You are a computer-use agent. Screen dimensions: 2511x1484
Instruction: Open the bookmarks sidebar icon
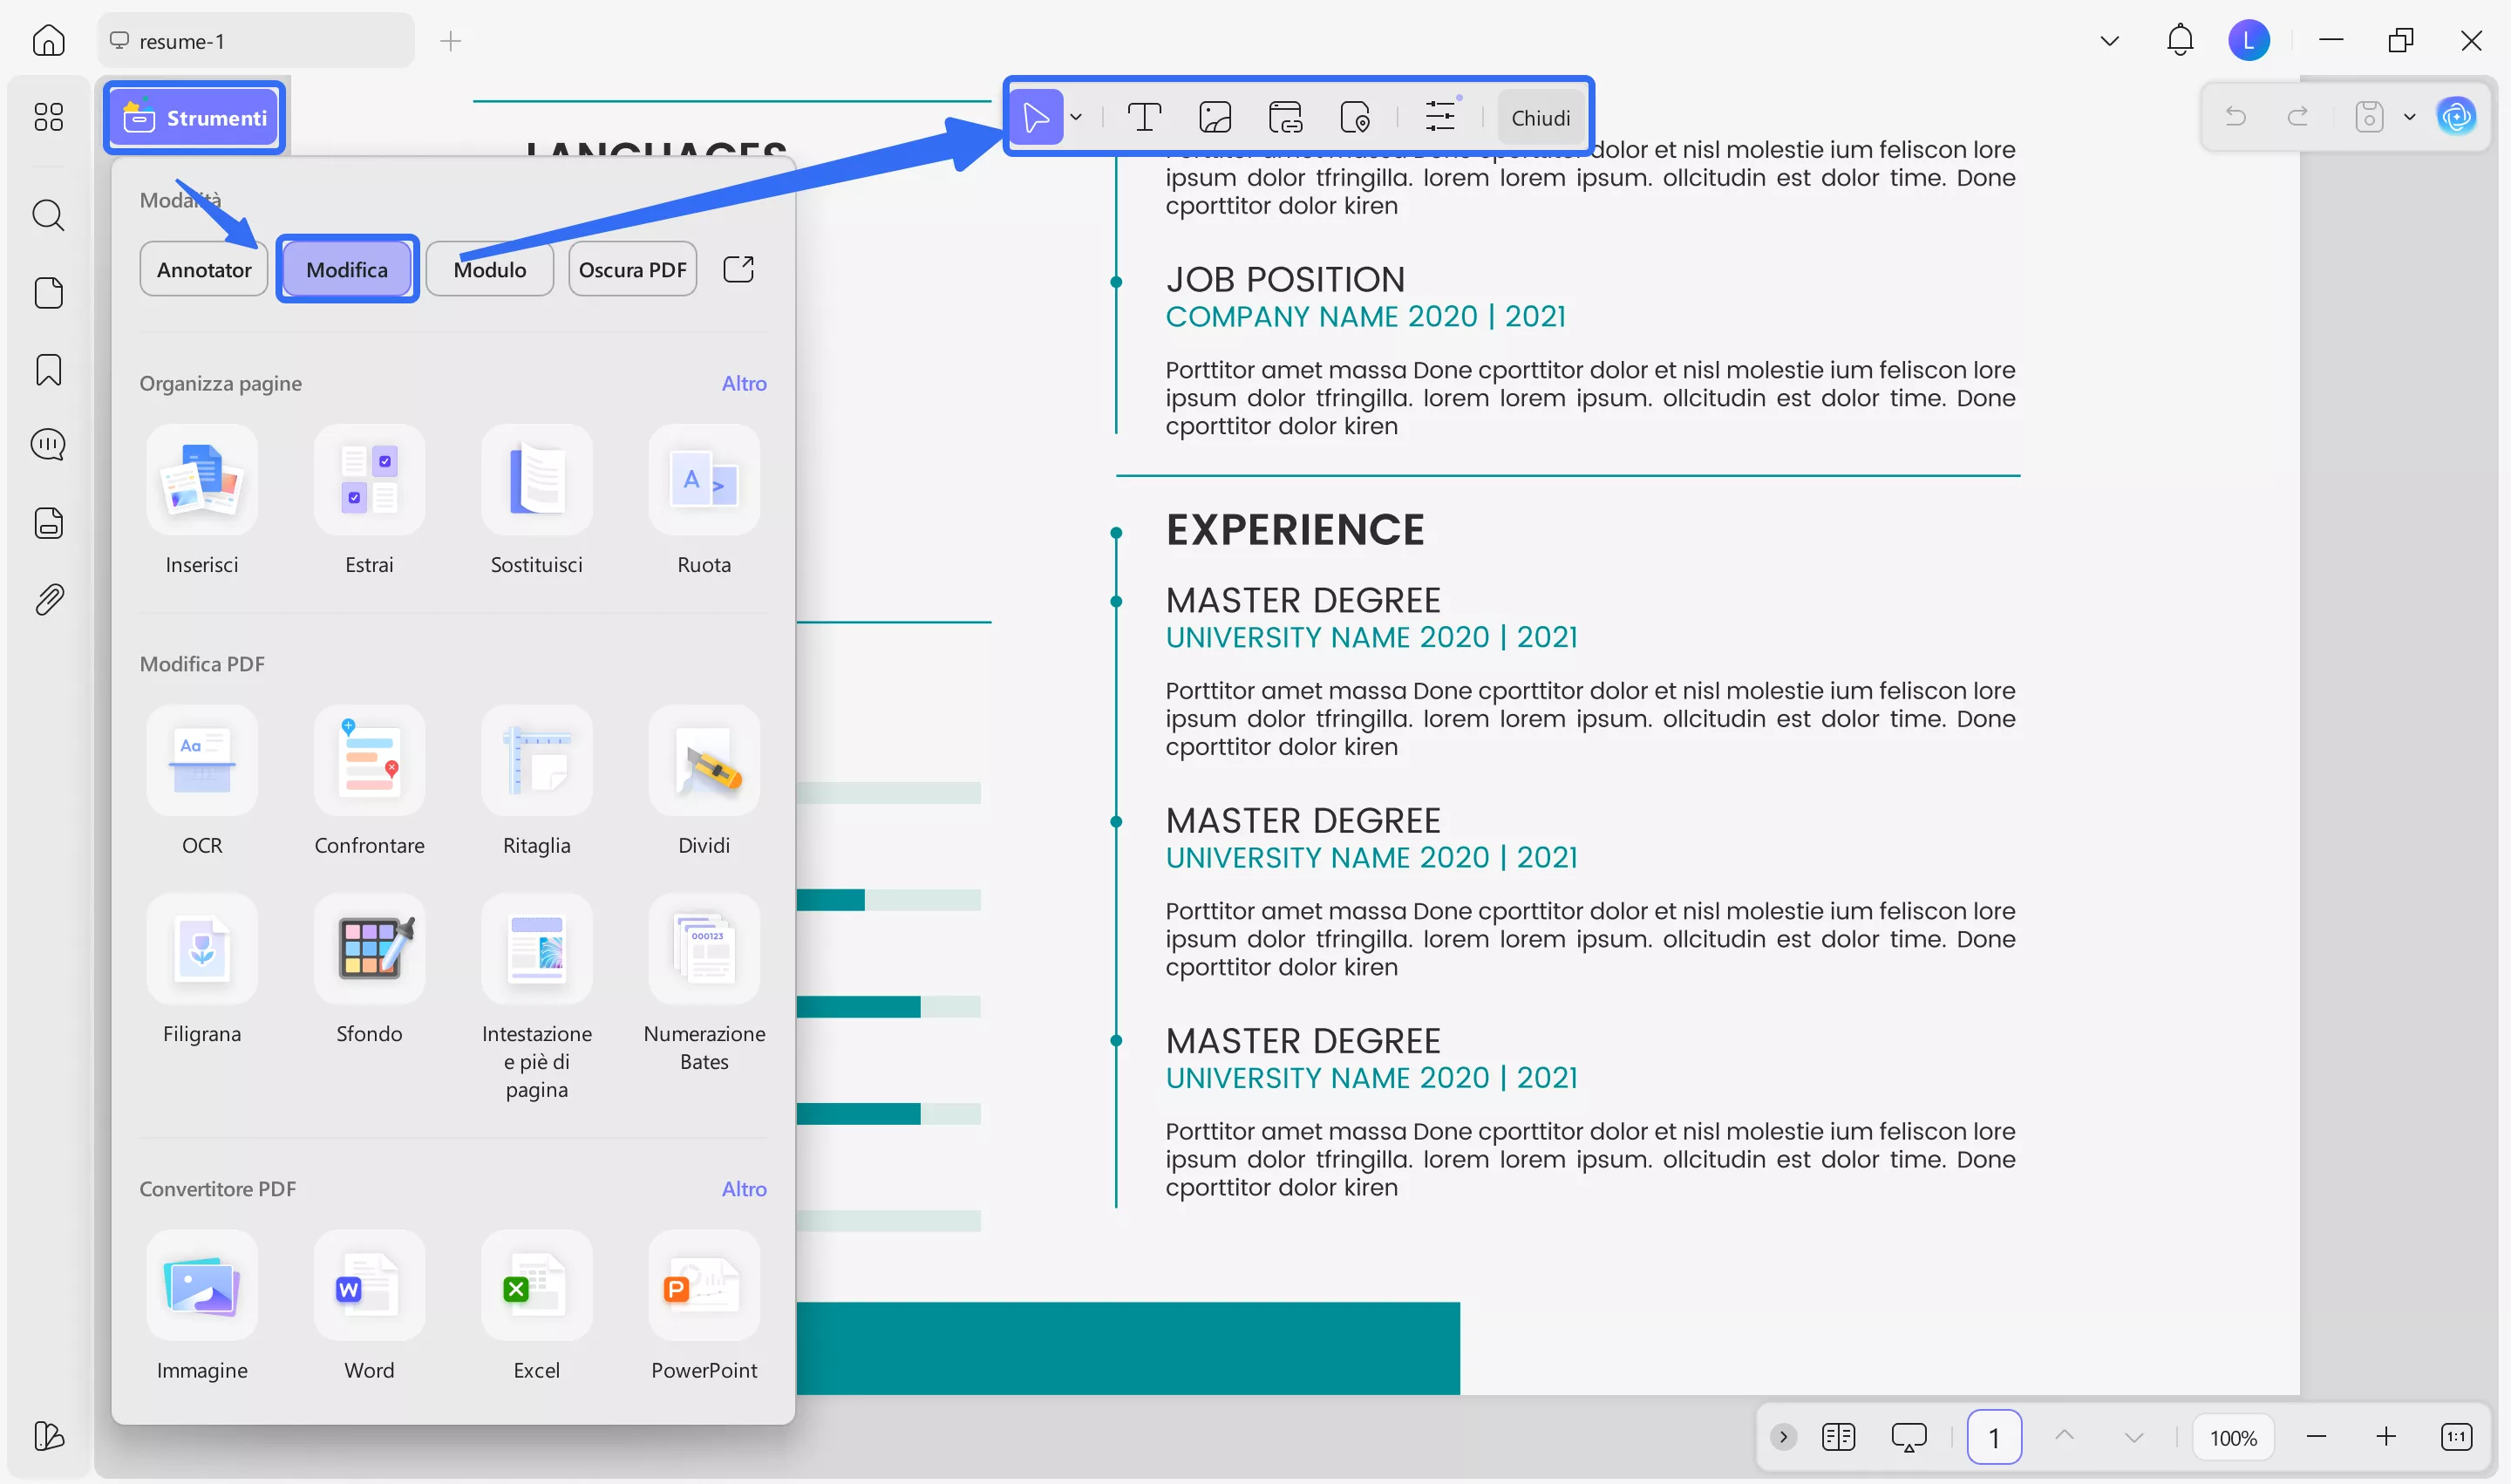click(x=48, y=370)
